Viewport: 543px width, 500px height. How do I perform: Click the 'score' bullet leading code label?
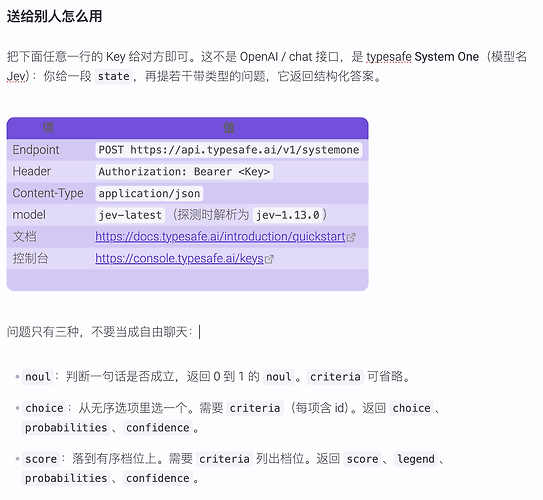pyautogui.click(x=41, y=459)
